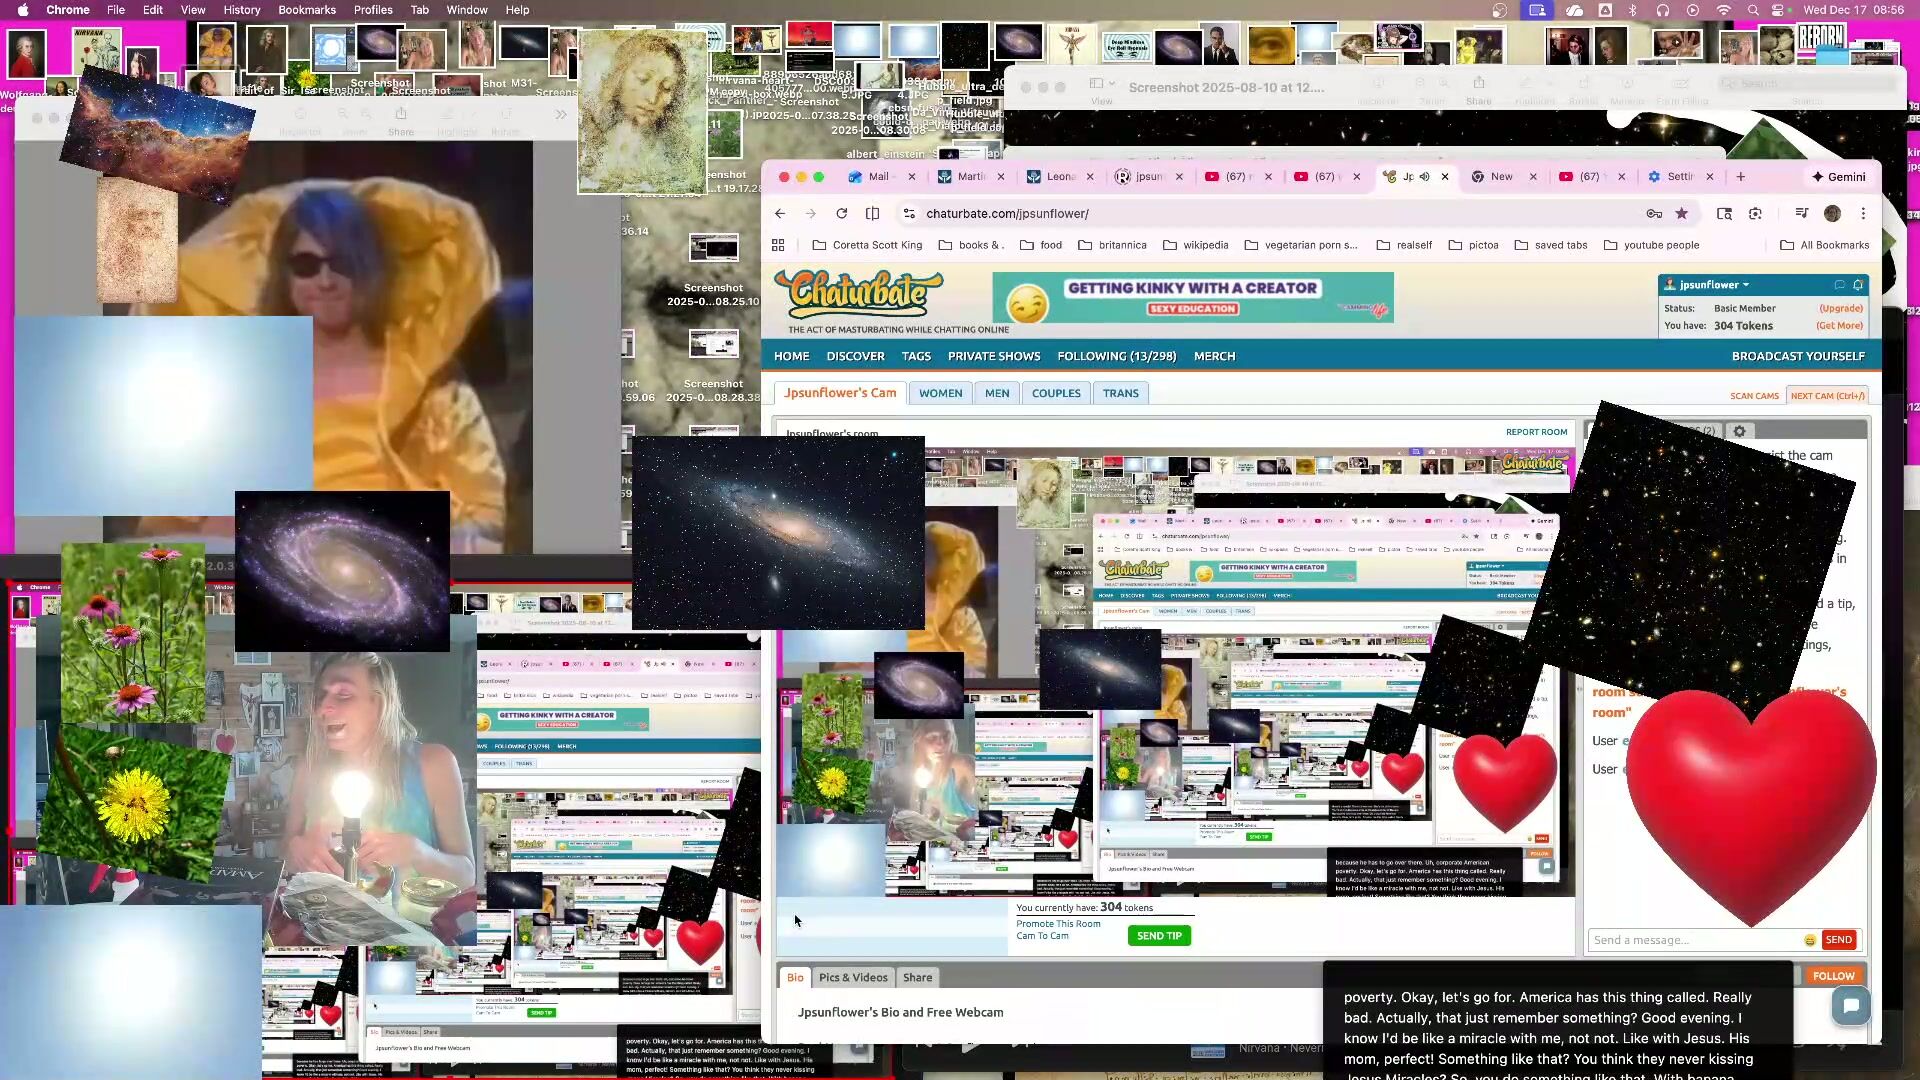Viewport: 1920px width, 1080px height.
Task: Expand the jpsunflower account dropdown
Action: (1714, 285)
